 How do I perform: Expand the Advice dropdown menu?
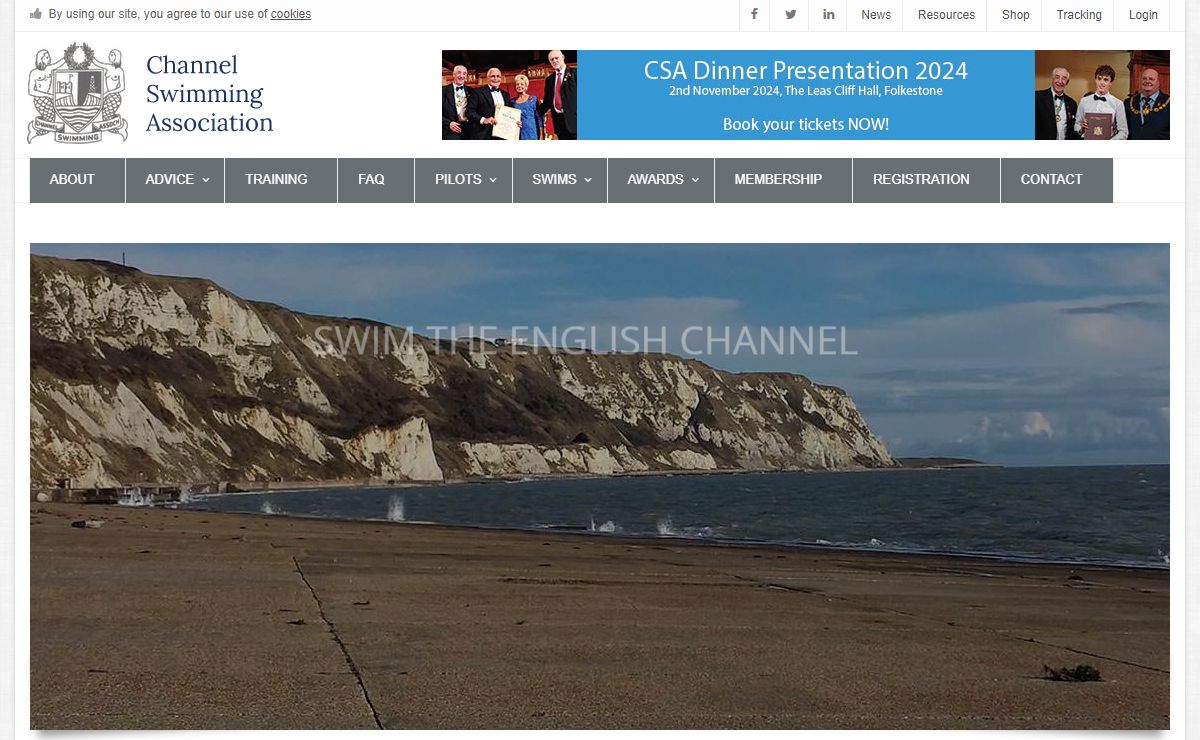176,180
